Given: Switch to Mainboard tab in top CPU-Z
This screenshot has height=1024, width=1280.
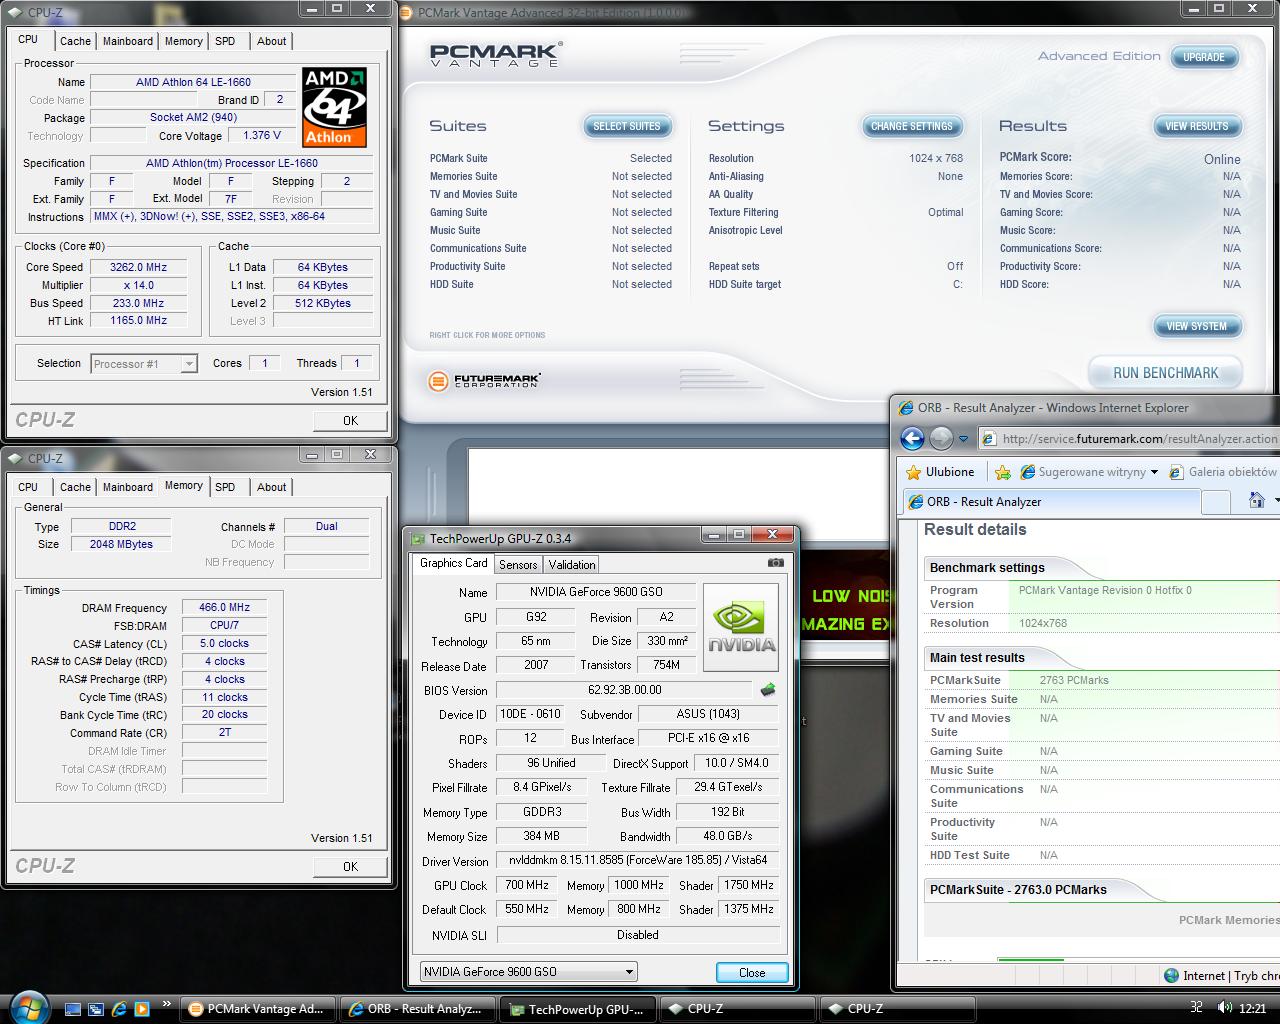Looking at the screenshot, I should pyautogui.click(x=128, y=41).
